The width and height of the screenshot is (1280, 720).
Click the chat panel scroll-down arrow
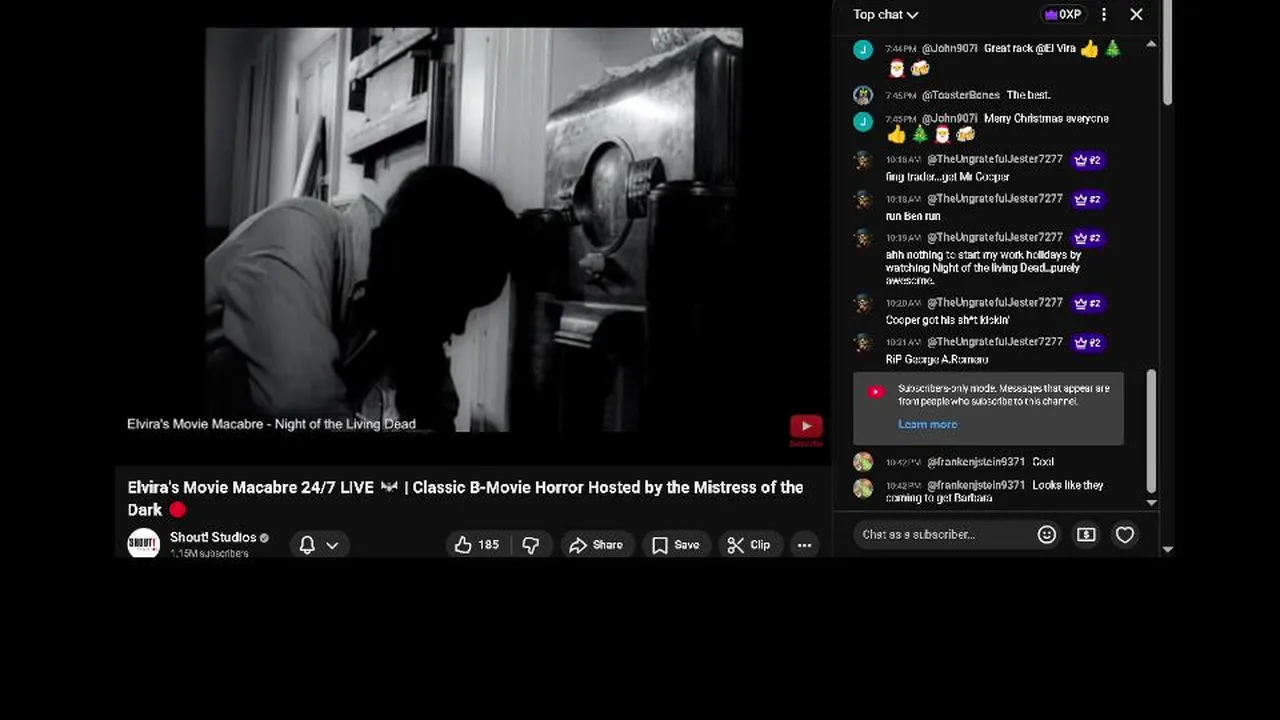click(1151, 503)
